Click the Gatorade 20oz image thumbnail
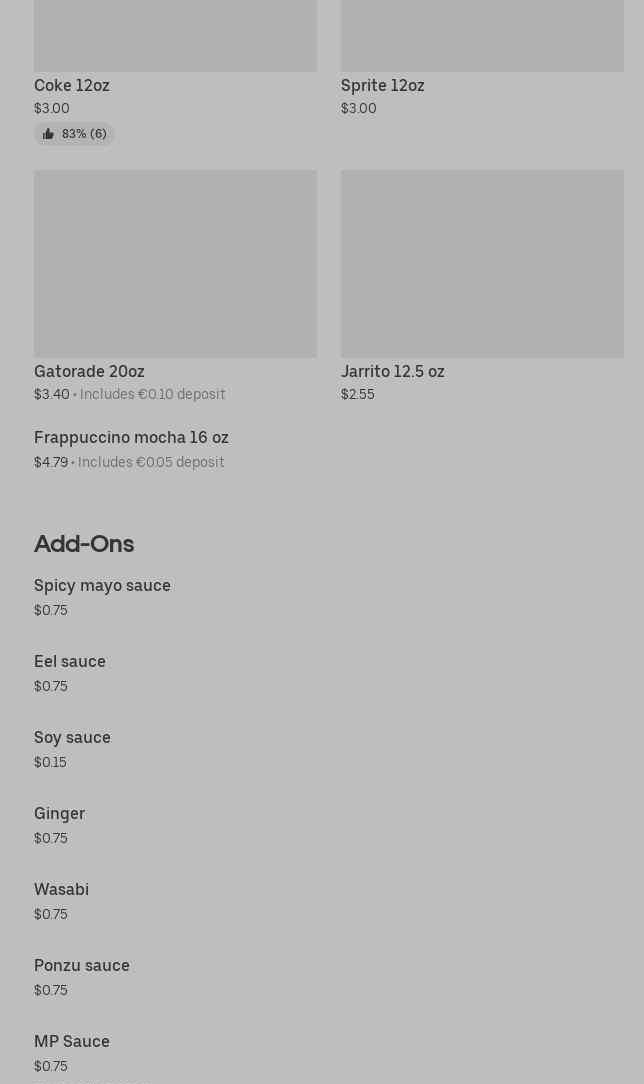The height and width of the screenshot is (1084, 644). click(175, 264)
